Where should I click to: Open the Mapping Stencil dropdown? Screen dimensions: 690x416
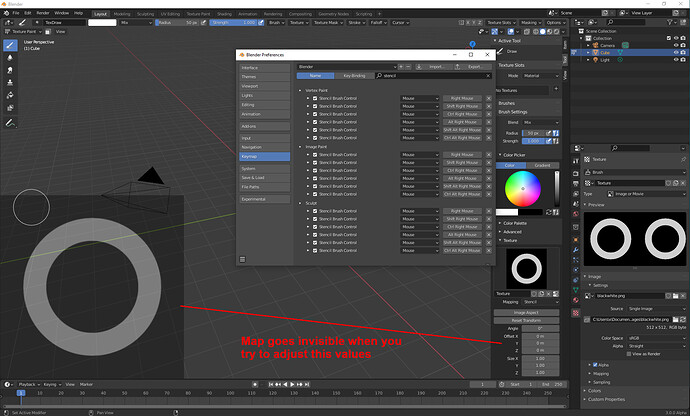(540, 302)
